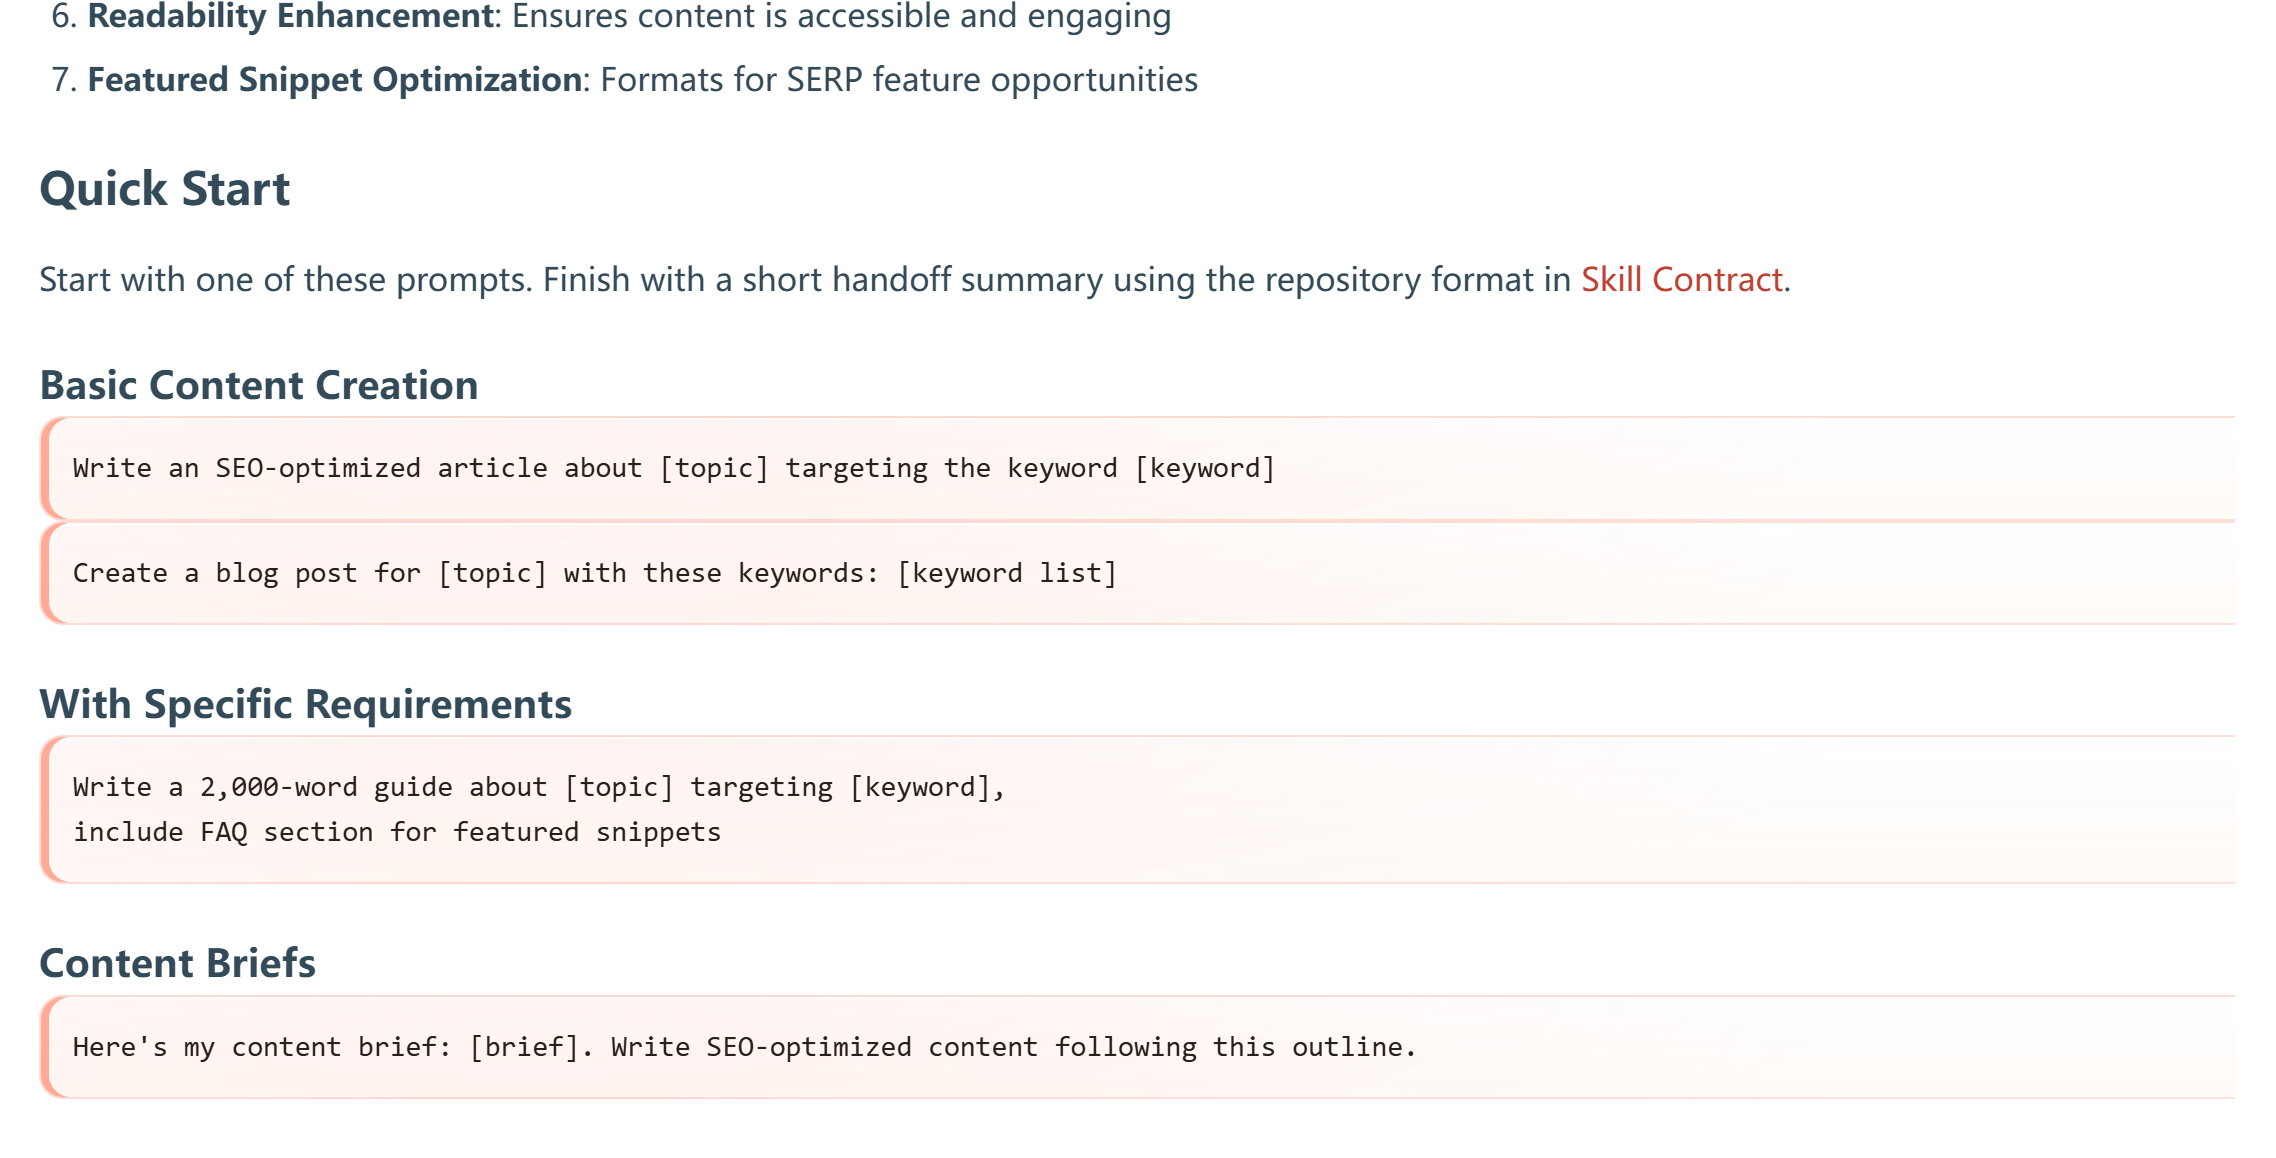Click the Quick Start heading

[165, 189]
